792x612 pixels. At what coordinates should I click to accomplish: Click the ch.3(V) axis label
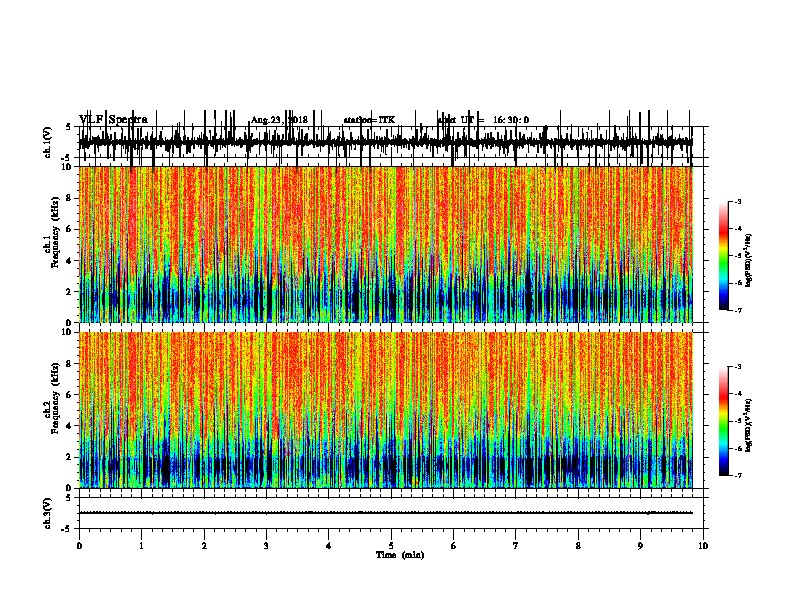tap(48, 513)
